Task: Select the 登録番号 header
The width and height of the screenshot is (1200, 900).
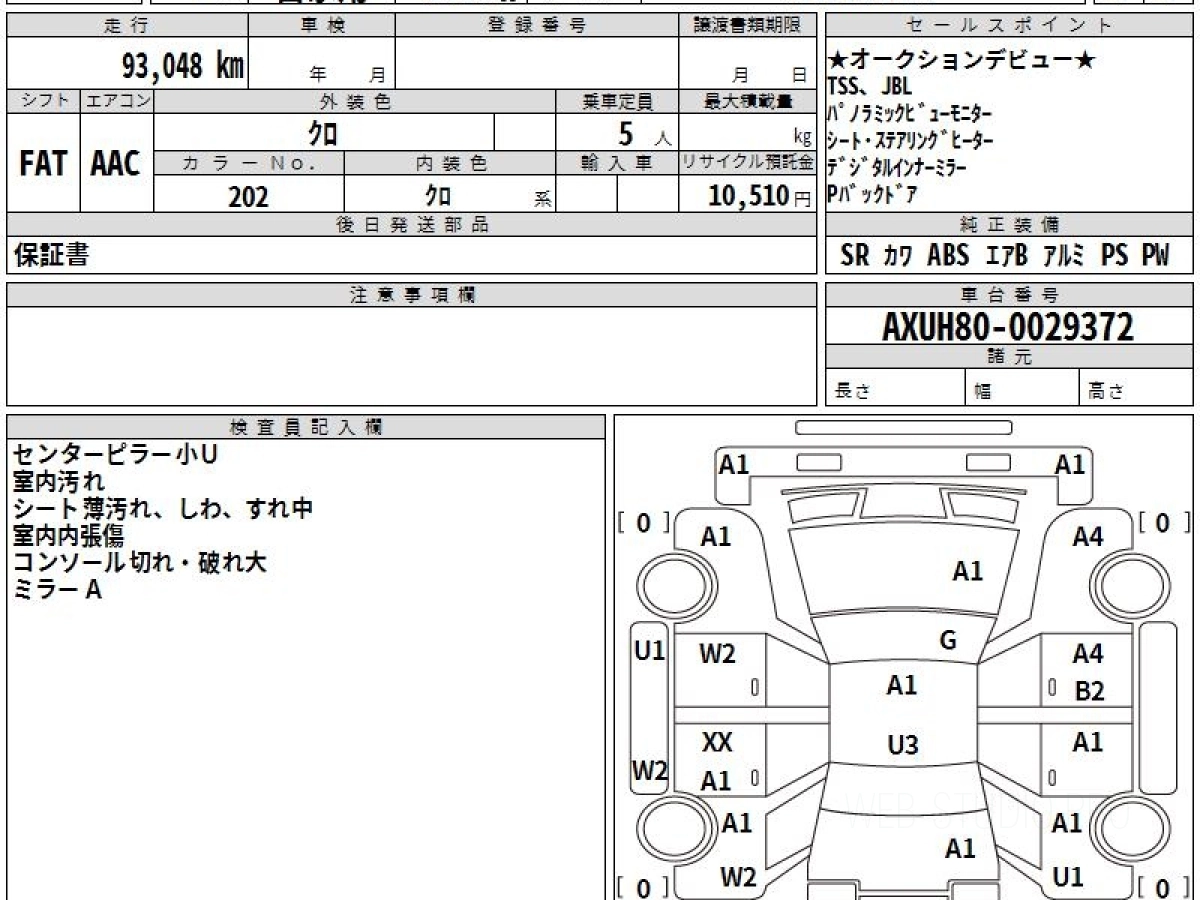Action: (x=537, y=25)
